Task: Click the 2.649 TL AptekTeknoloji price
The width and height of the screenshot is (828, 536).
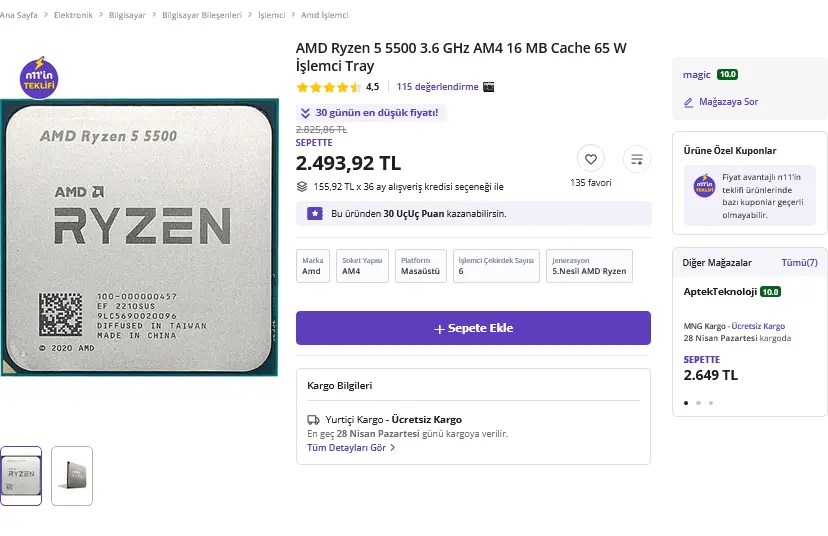Action: 711,375
